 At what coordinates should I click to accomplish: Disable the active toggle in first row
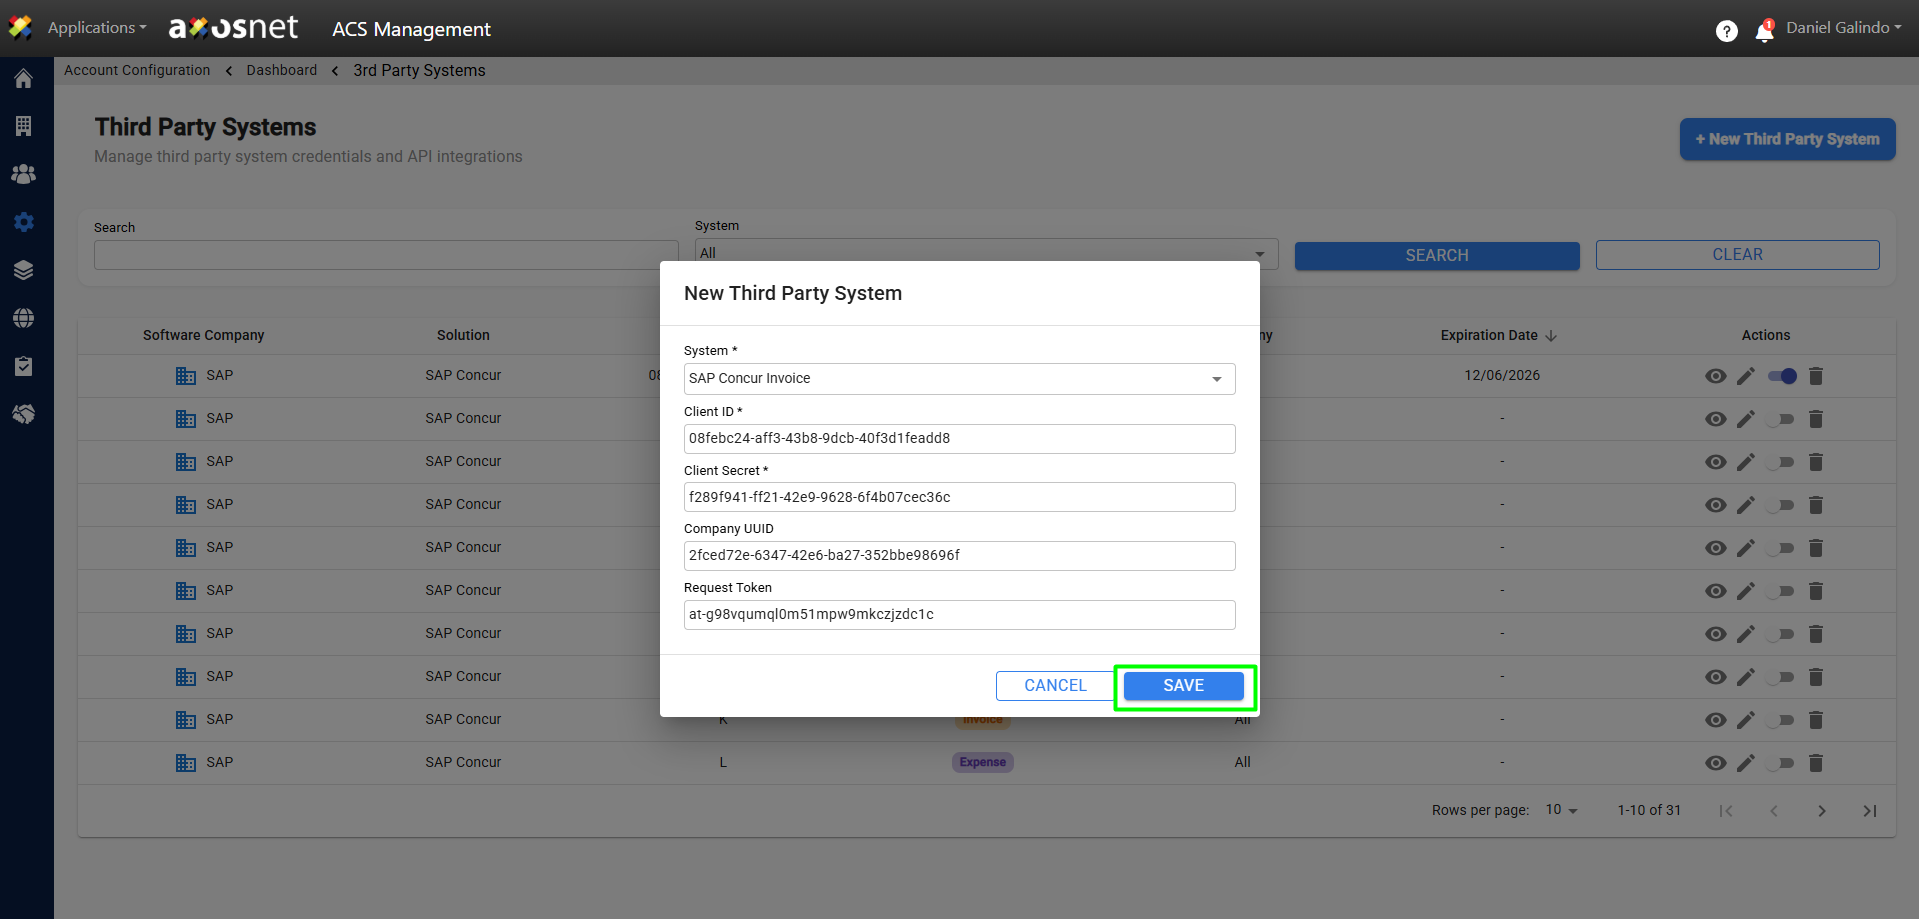point(1781,376)
